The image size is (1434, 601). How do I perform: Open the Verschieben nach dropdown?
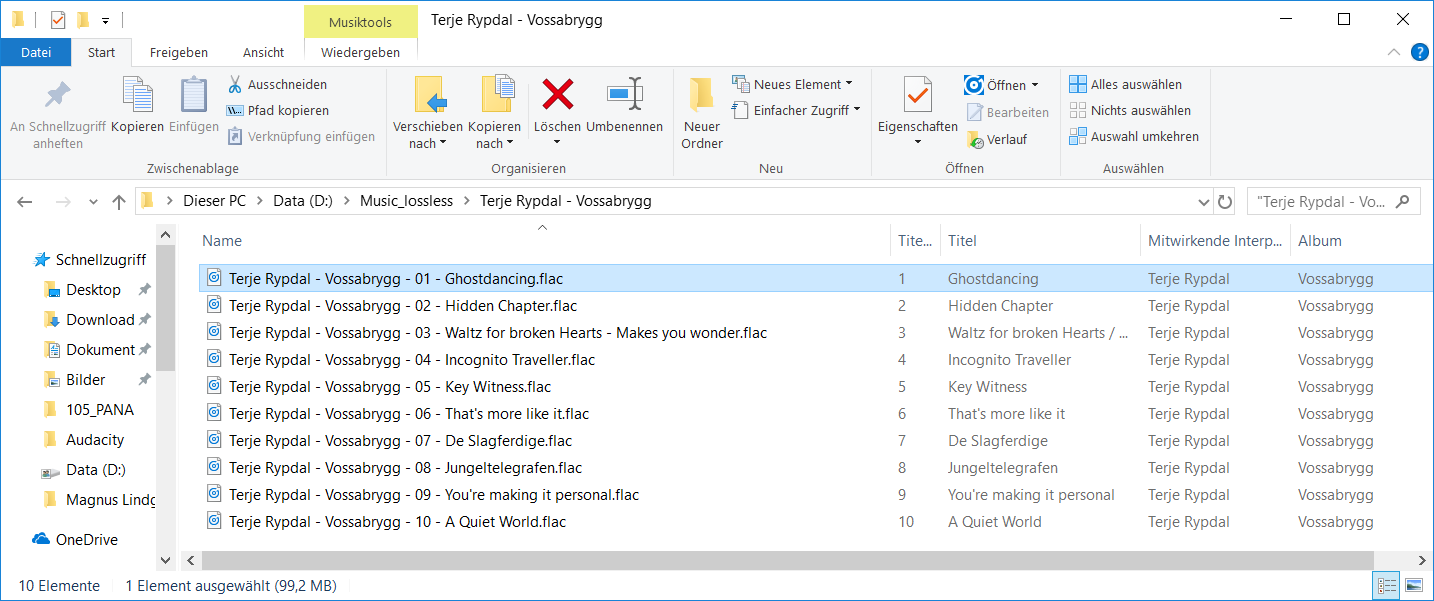tap(428, 135)
